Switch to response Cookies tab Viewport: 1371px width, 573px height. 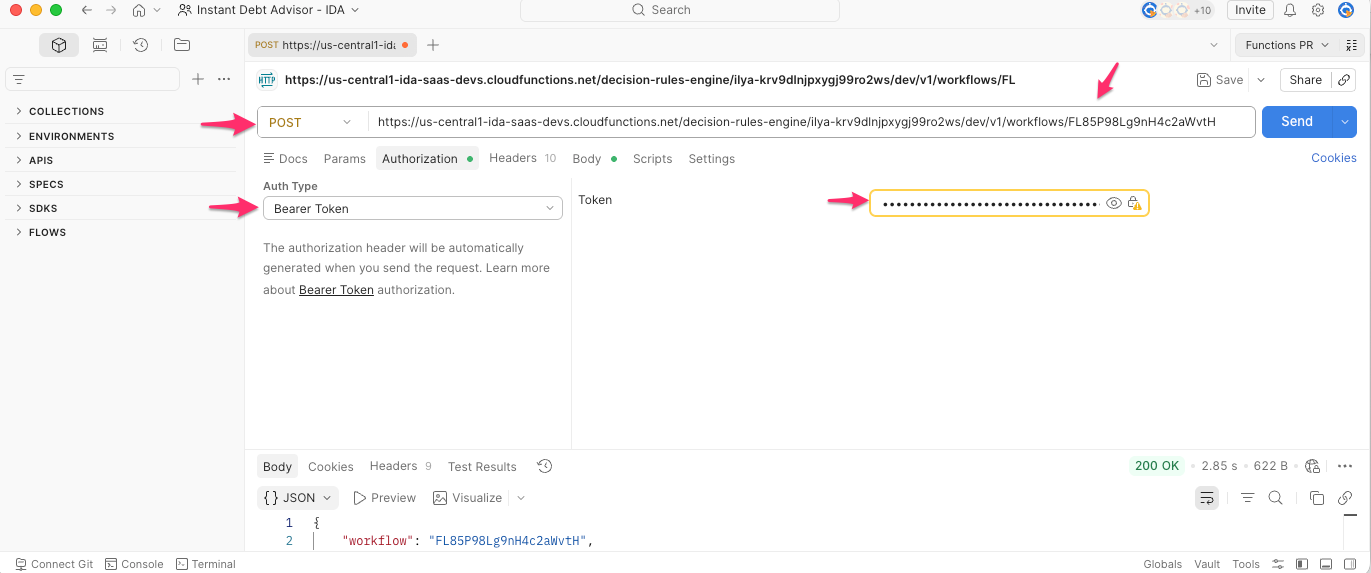pyautogui.click(x=331, y=467)
